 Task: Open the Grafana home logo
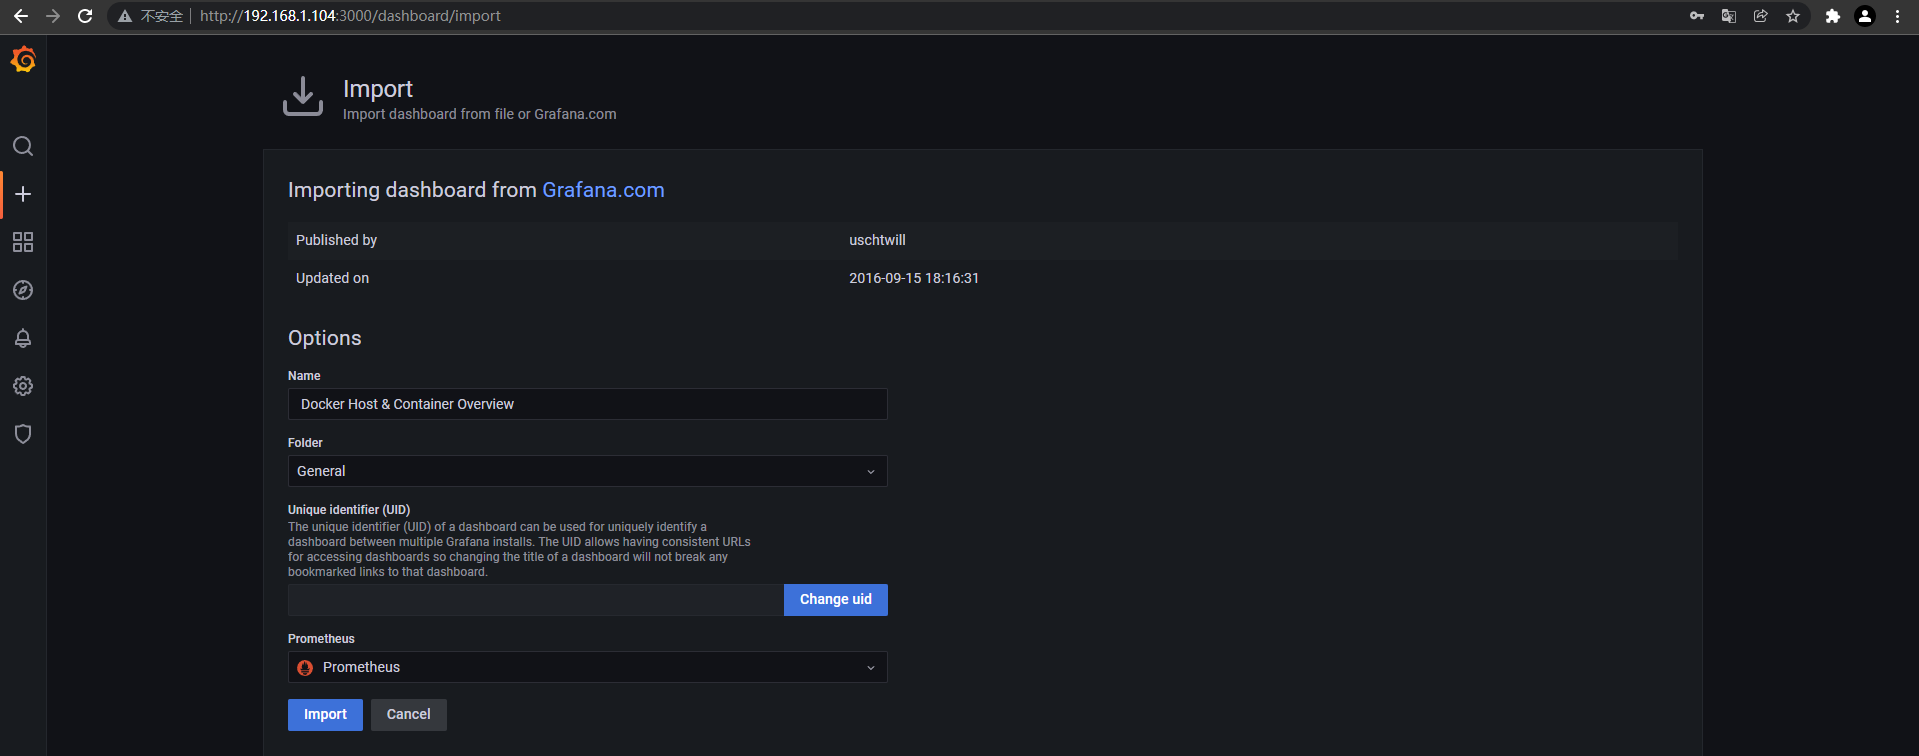coord(23,60)
